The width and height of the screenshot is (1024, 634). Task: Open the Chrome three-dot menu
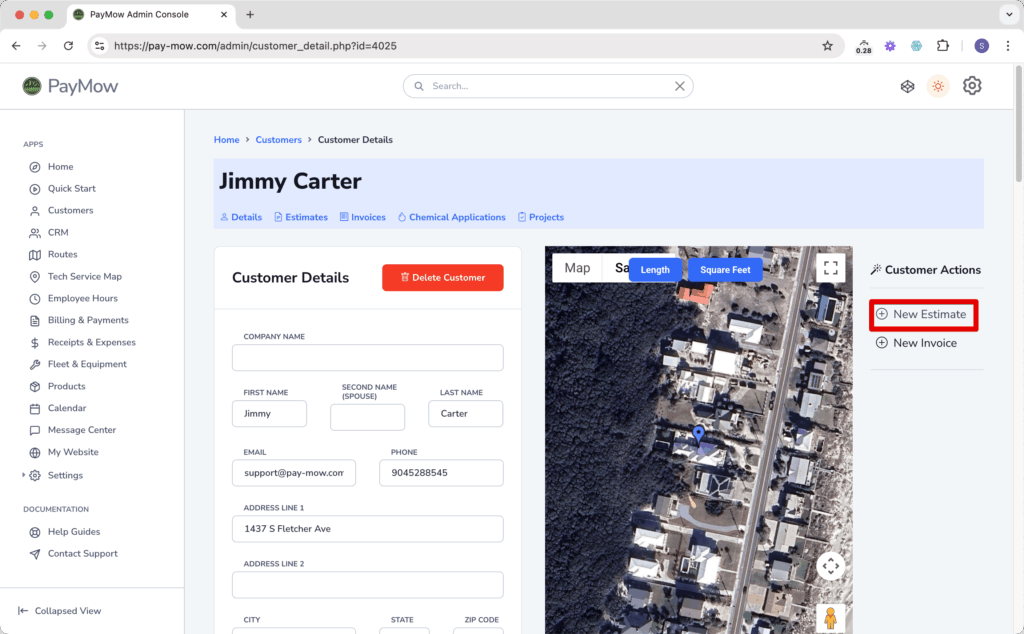(x=1008, y=46)
